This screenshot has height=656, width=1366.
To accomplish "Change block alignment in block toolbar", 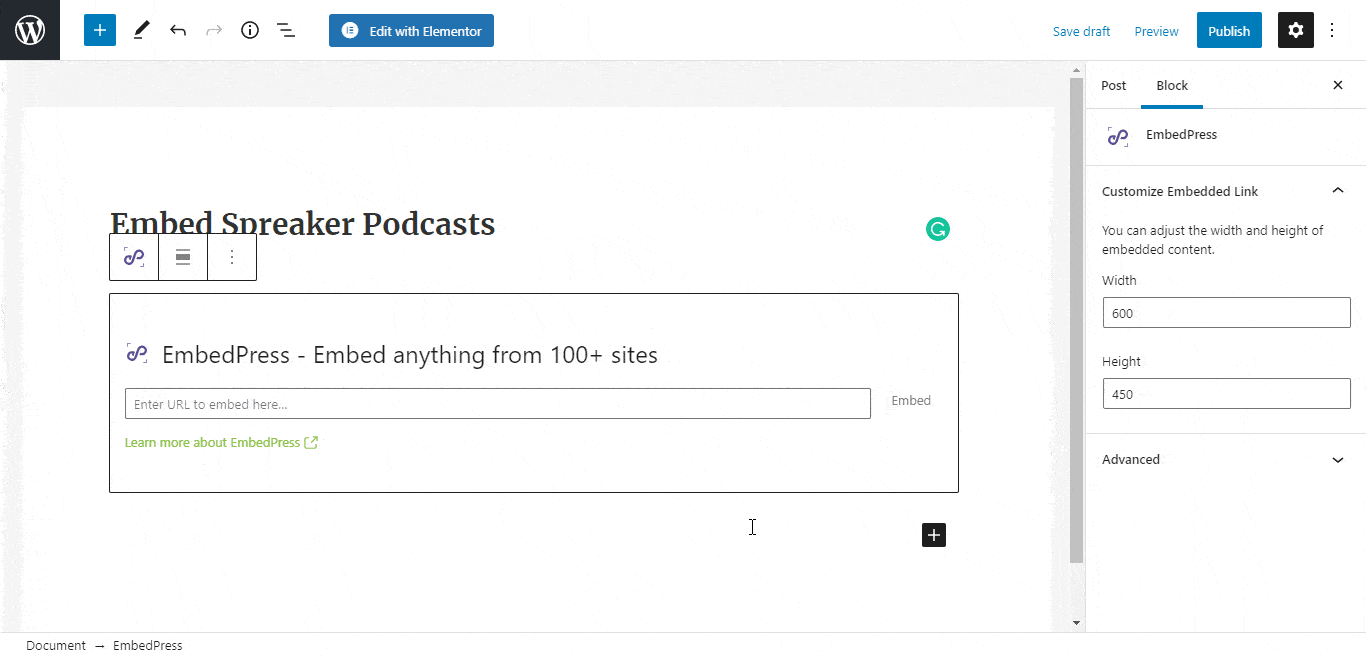I will click(183, 257).
